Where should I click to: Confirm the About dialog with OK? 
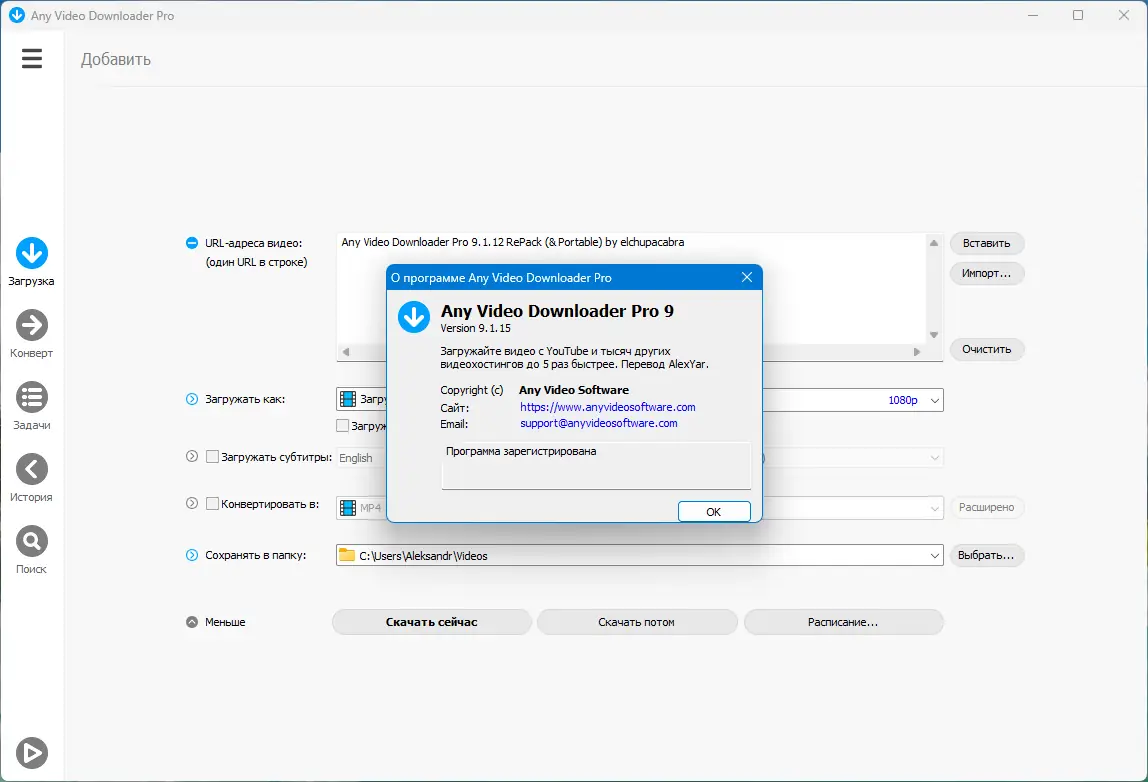pos(714,512)
